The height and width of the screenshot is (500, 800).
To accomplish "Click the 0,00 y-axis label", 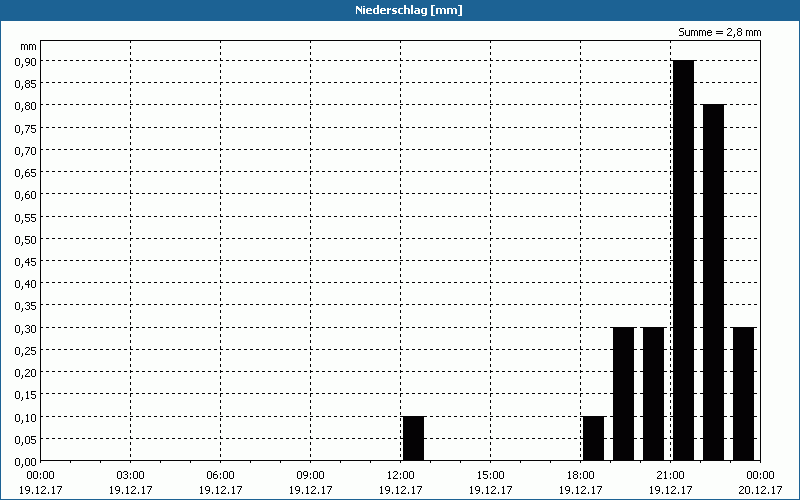I will pyautogui.click(x=26, y=462).
